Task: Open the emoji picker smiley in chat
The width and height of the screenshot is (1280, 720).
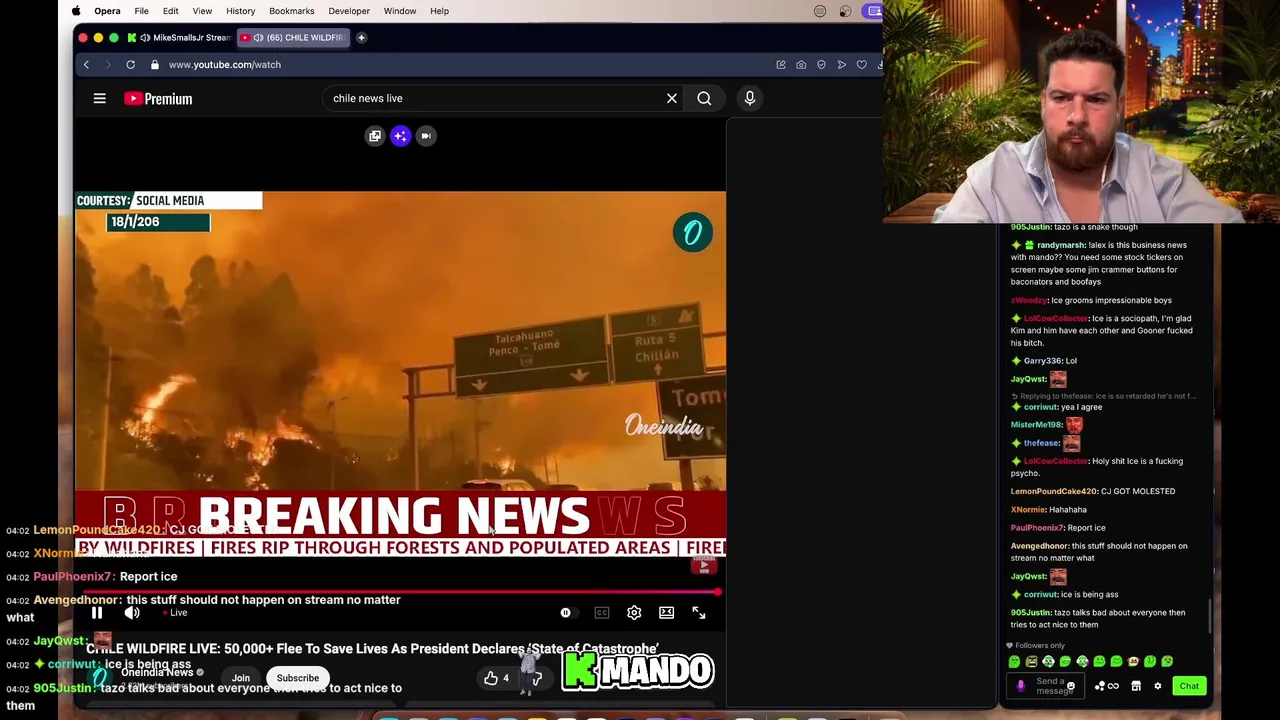Action: [x=1071, y=687]
